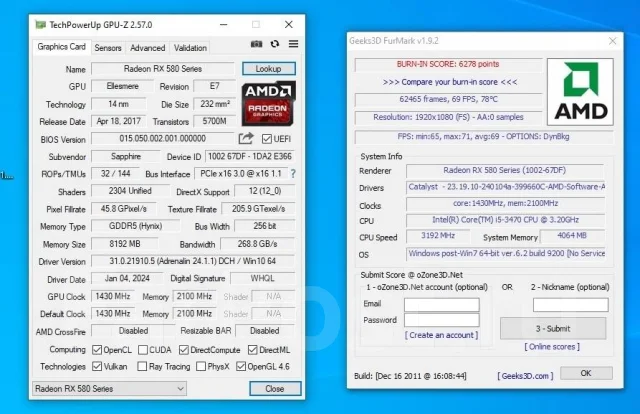The height and width of the screenshot is (414, 640).
Task: Open the Radeon RX 580 Series GPU dropdown
Action: tap(109, 389)
